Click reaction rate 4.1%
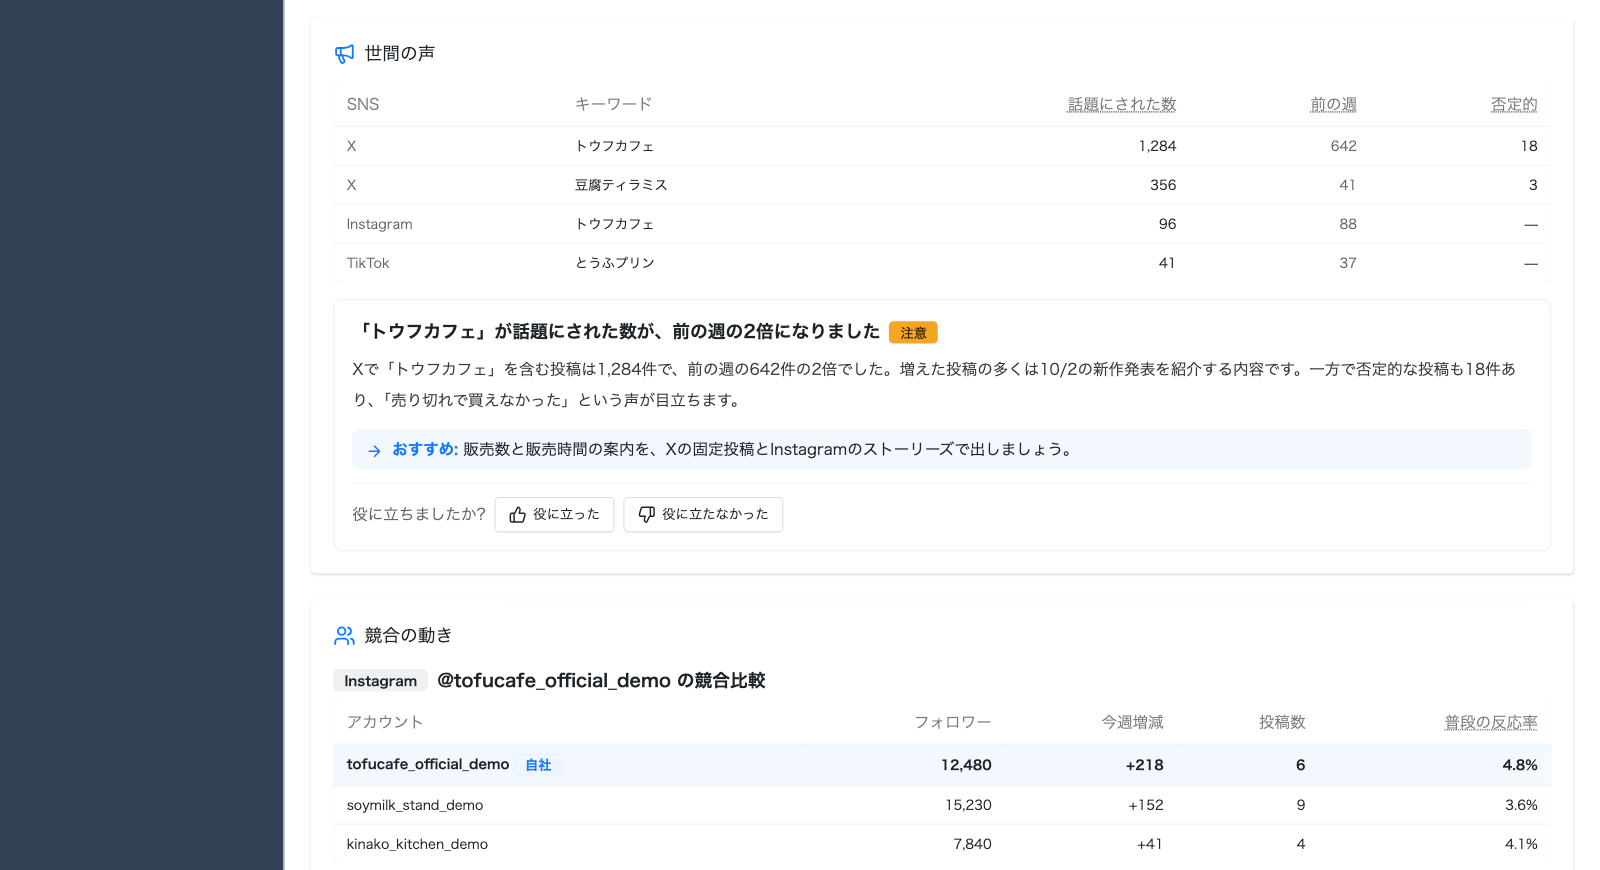Image resolution: width=1600 pixels, height=870 pixels. [1521, 844]
